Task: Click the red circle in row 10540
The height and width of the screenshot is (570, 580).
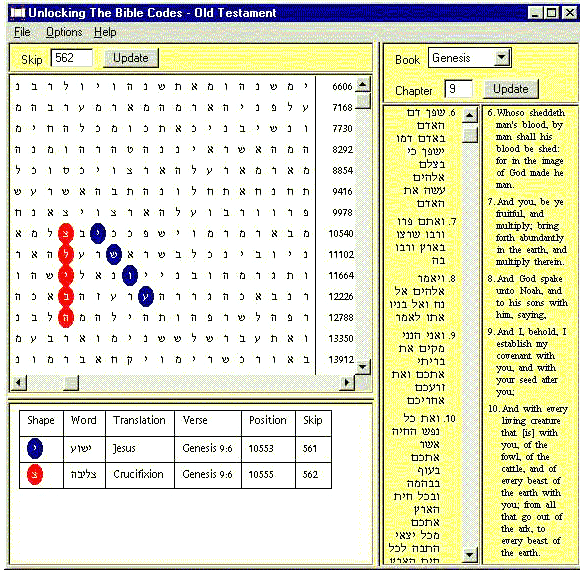Action: point(66,233)
